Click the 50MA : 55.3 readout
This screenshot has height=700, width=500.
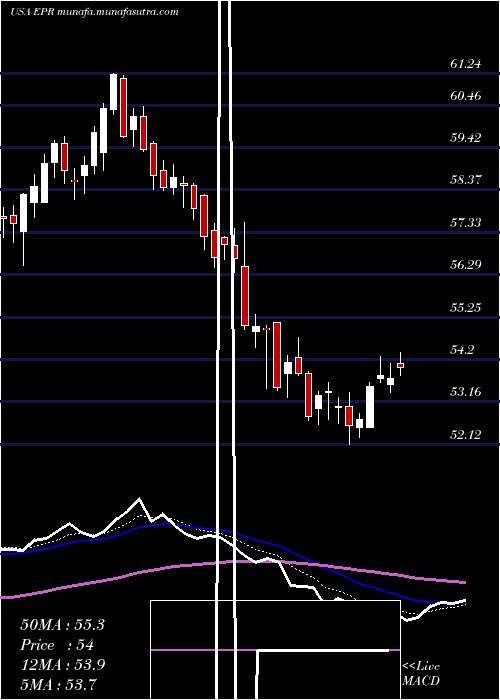point(62,625)
